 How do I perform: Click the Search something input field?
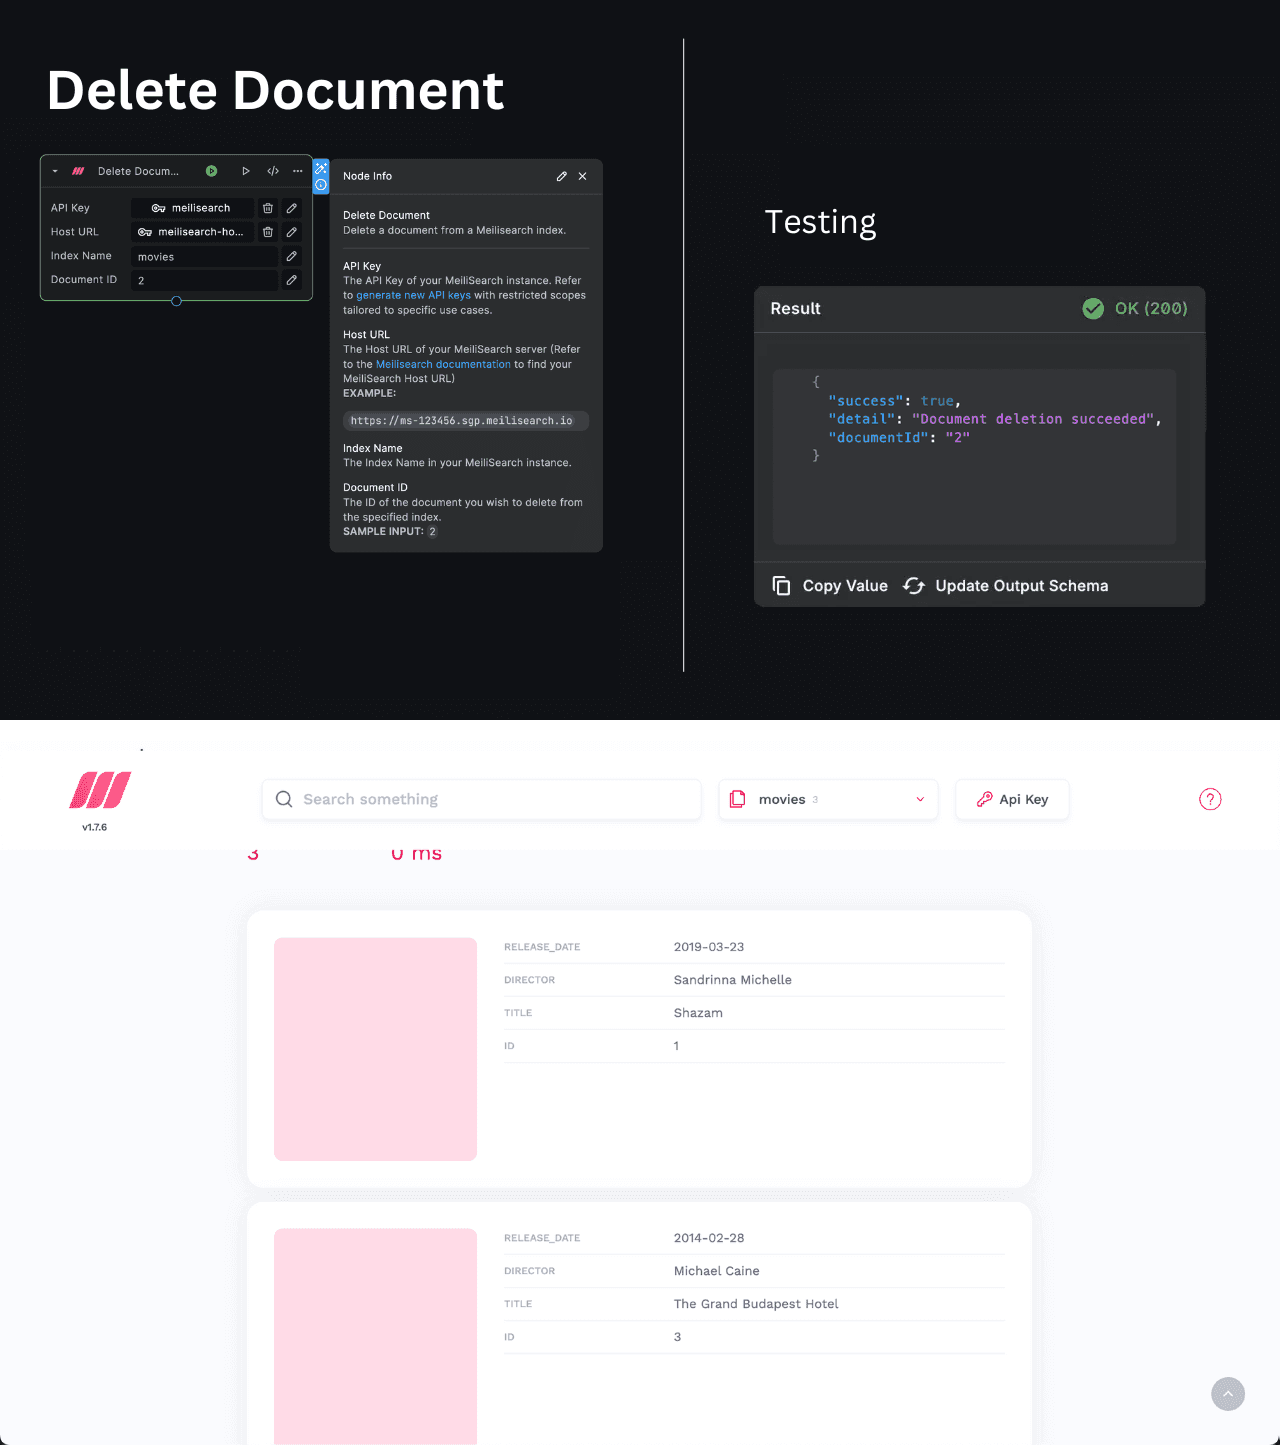pos(481,799)
